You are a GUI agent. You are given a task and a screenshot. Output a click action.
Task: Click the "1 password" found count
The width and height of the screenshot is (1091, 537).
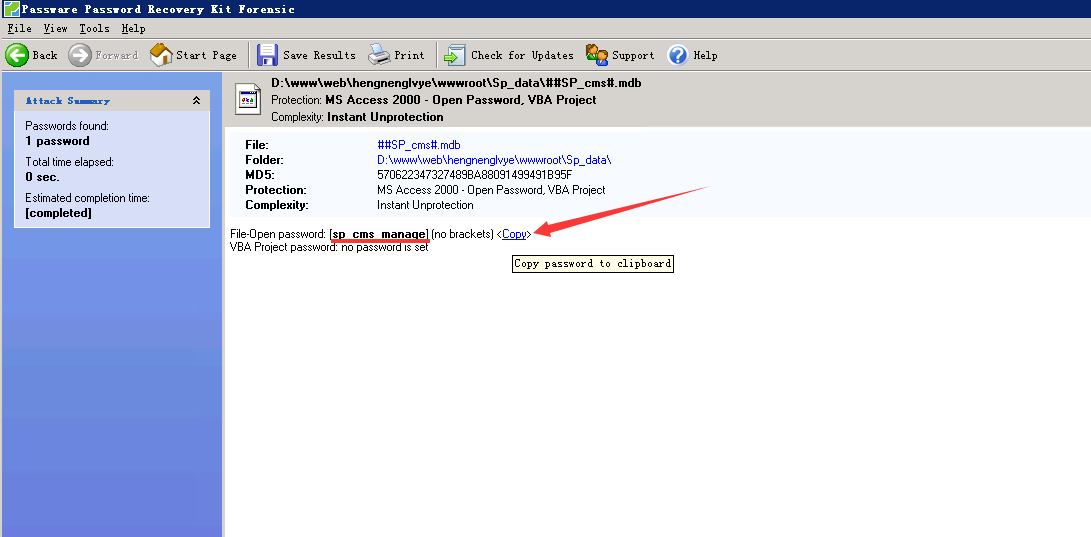[x=57, y=141]
